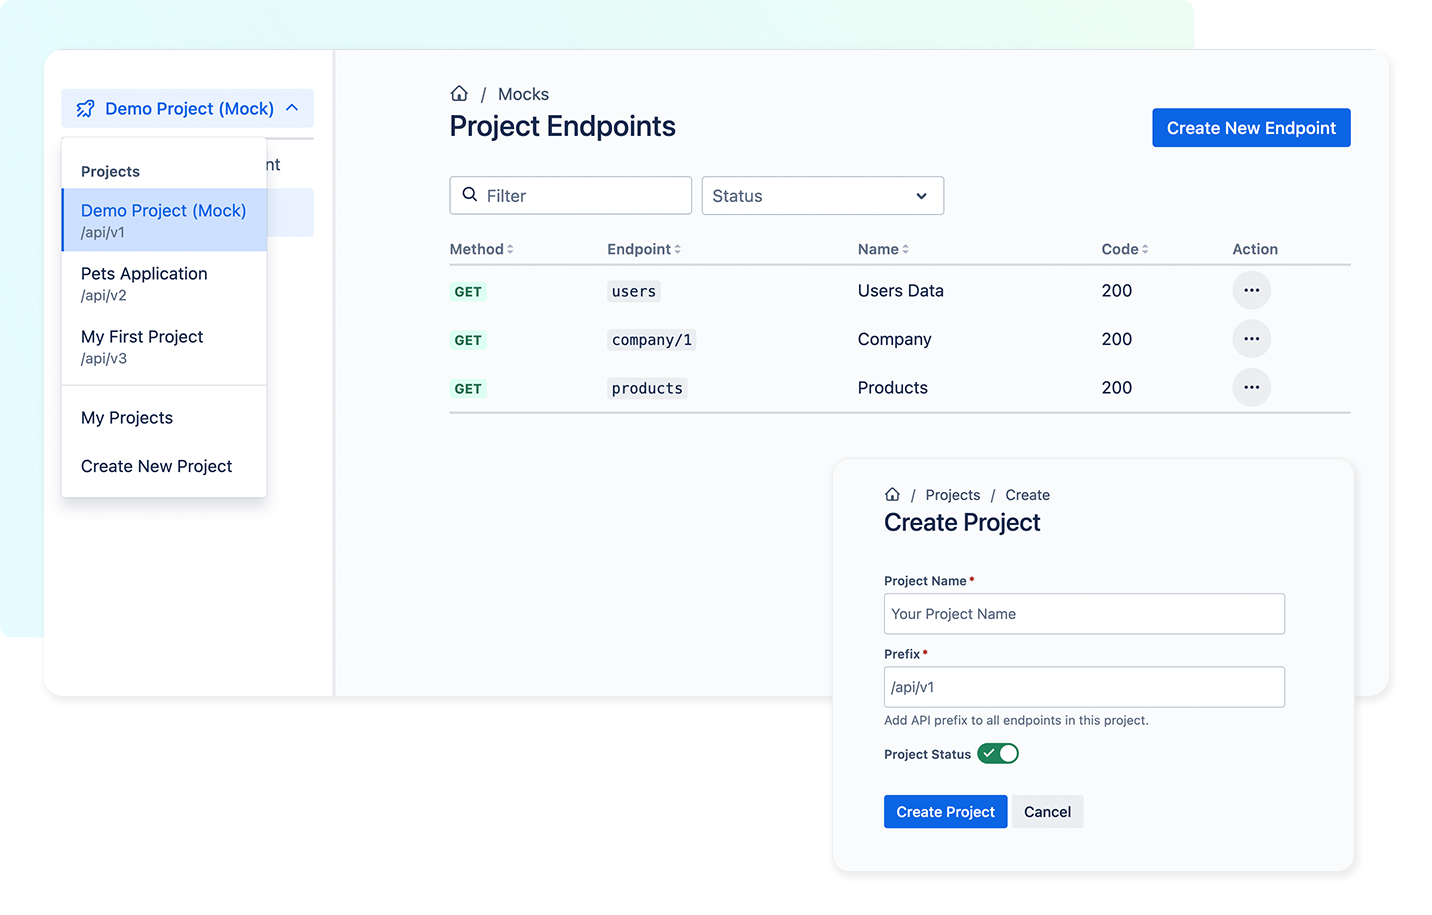Collapse the project switcher chevron
The height and width of the screenshot is (915, 1432).
click(292, 107)
